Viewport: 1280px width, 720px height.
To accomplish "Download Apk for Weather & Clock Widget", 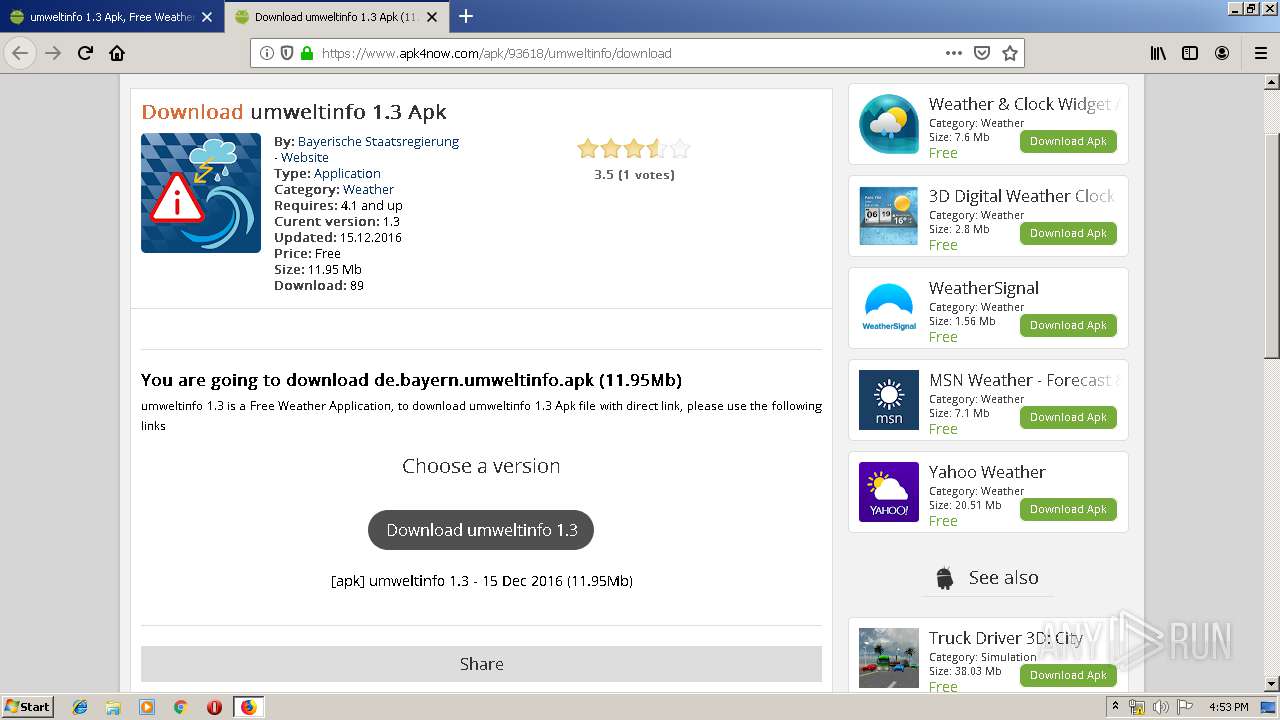I will coord(1068,142).
